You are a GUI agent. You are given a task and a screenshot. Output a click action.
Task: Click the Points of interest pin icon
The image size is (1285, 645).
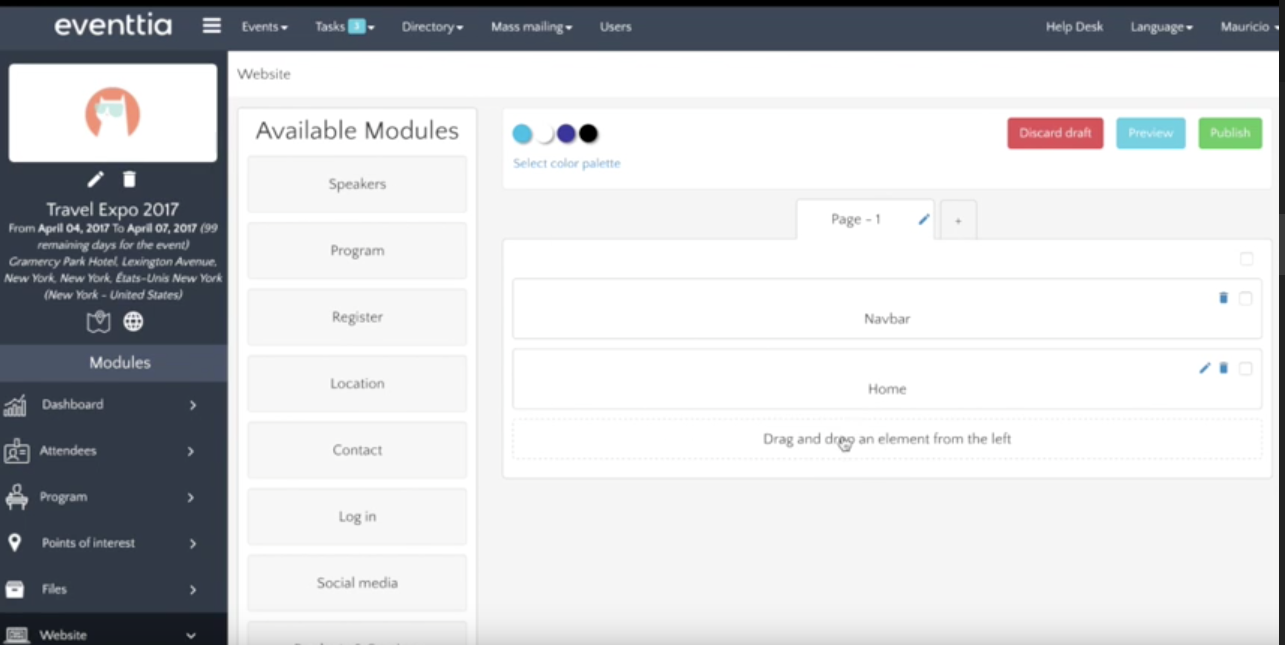click(14, 543)
